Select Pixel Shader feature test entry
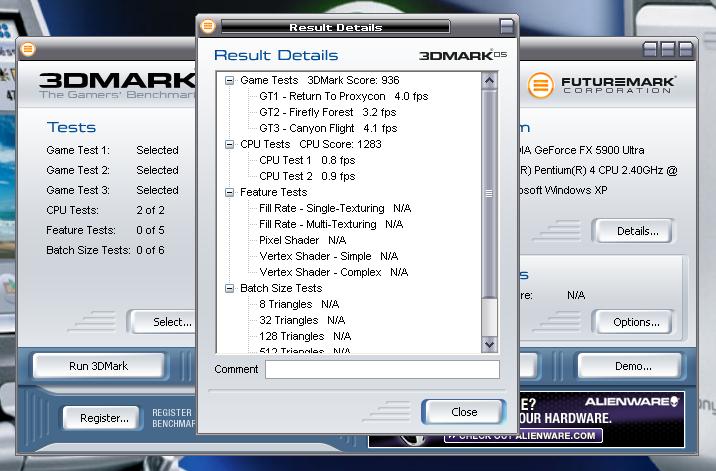This screenshot has width=716, height=471. (x=302, y=240)
